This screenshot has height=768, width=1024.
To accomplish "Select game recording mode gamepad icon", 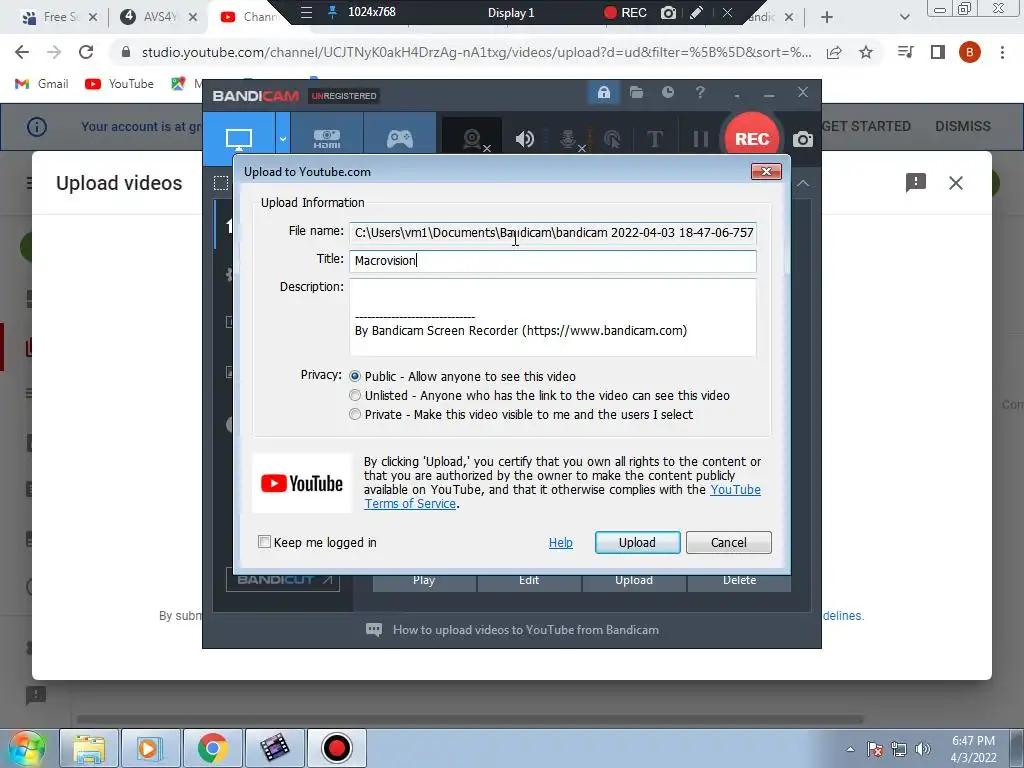I will point(400,138).
